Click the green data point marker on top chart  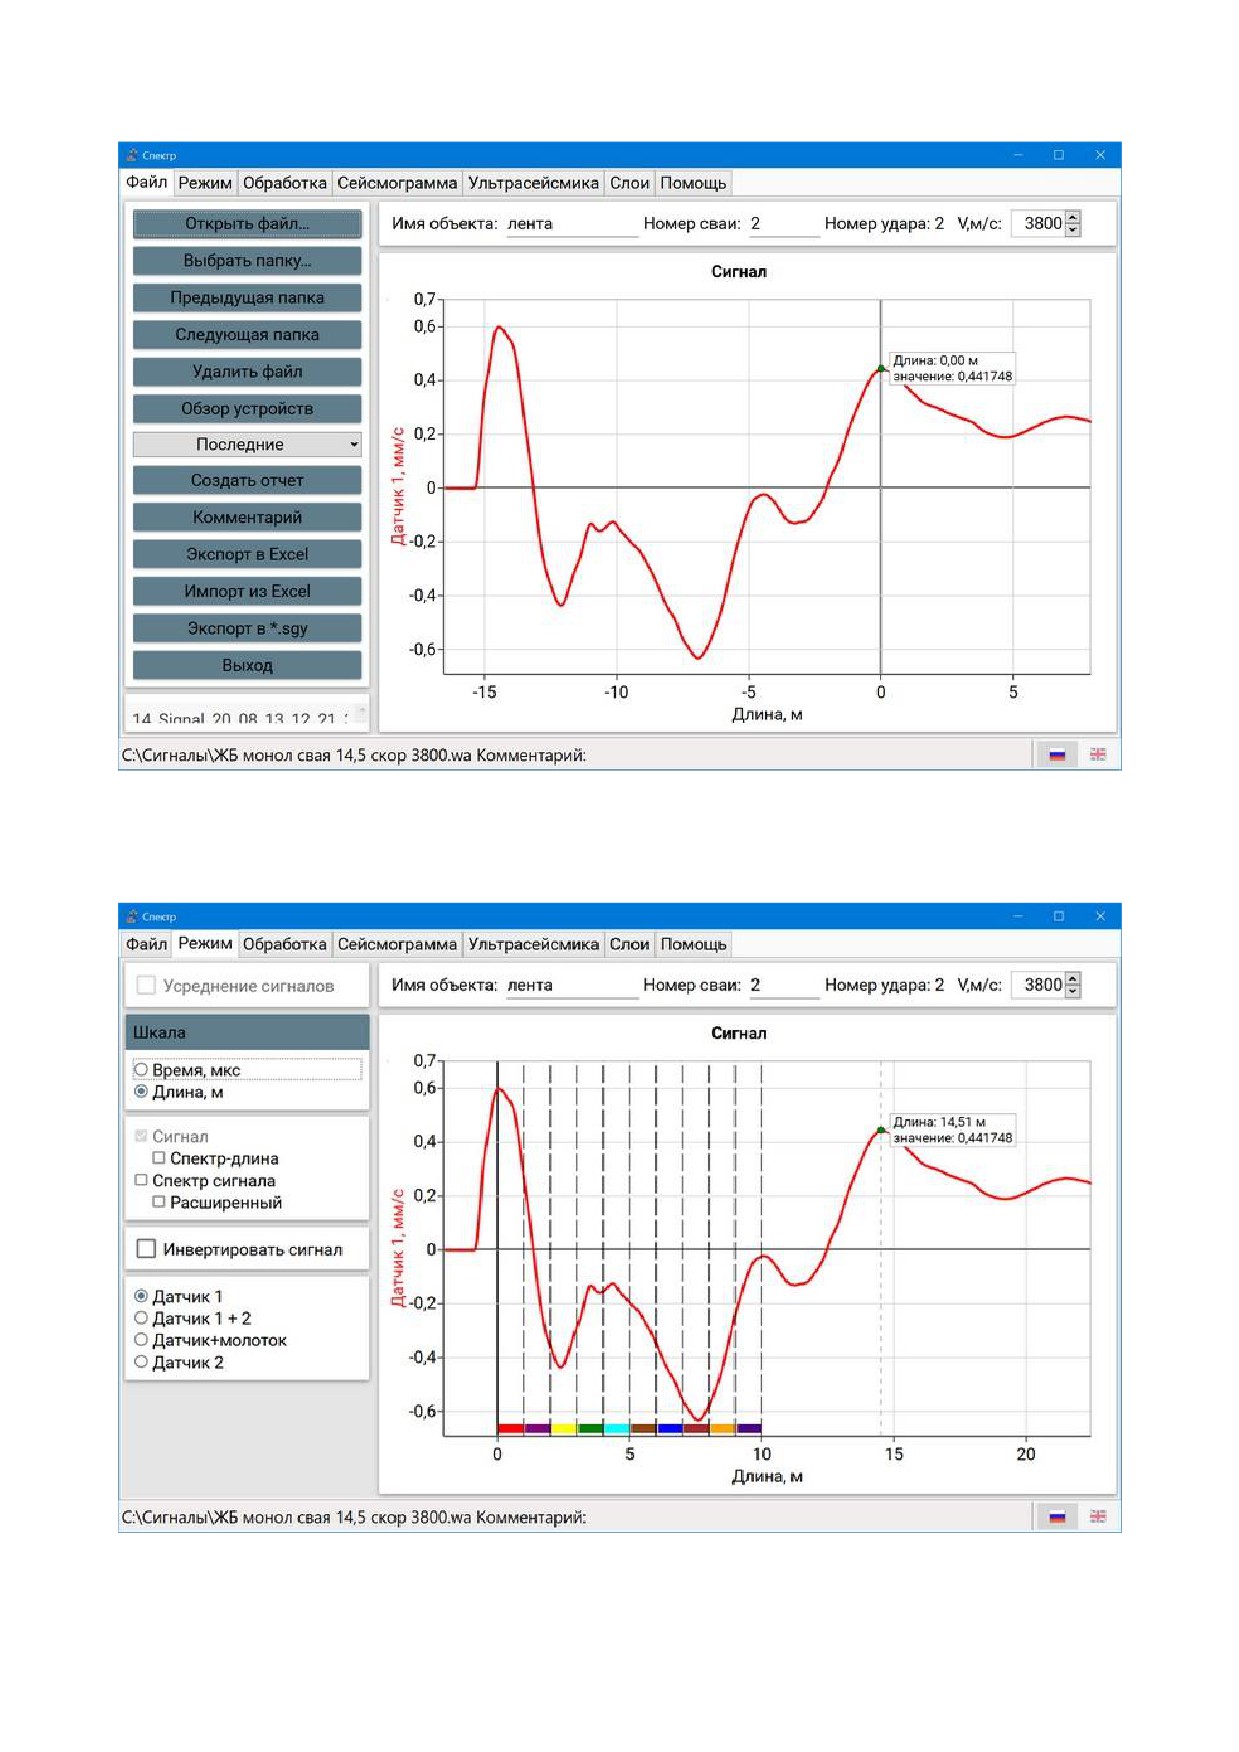(881, 369)
